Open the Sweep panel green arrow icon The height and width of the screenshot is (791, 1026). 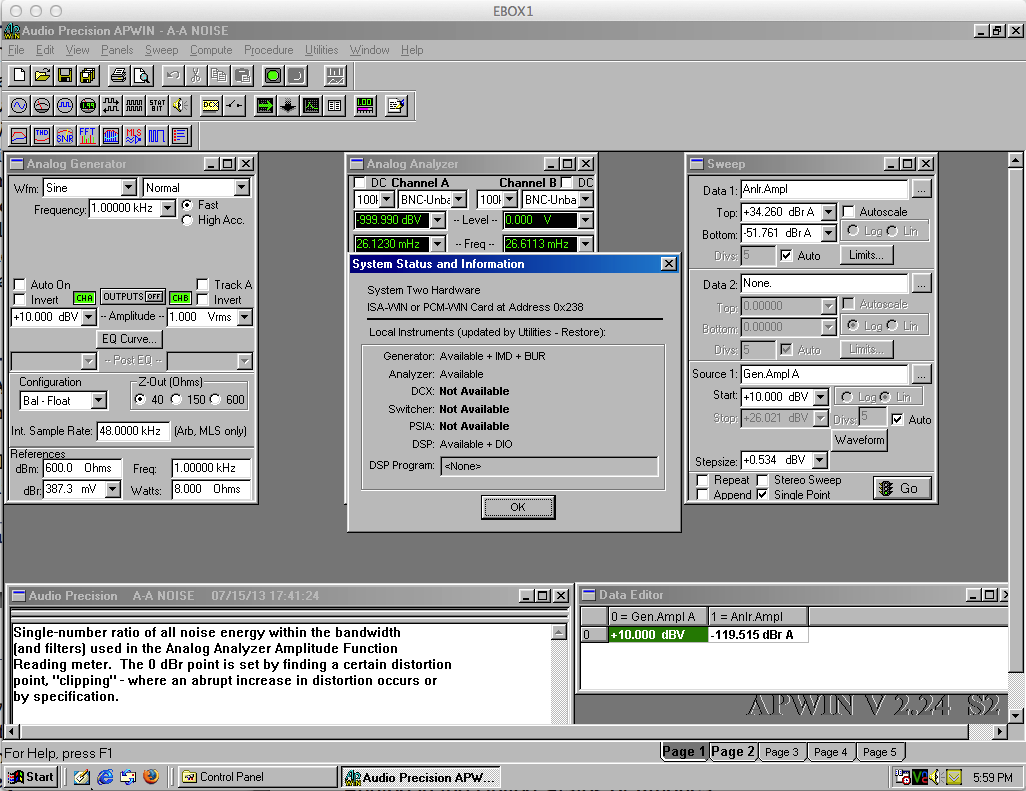(x=265, y=105)
